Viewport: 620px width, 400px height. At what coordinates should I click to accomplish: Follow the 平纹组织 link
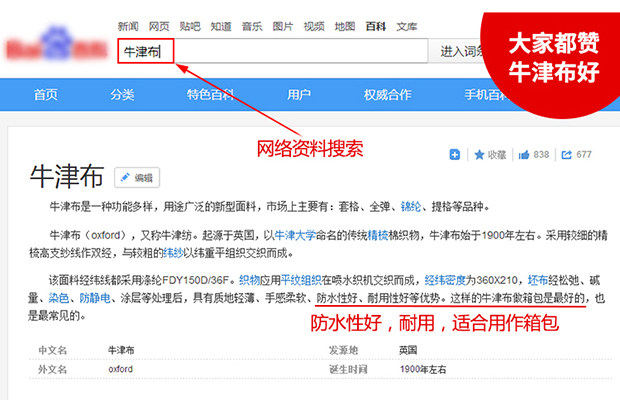(301, 280)
